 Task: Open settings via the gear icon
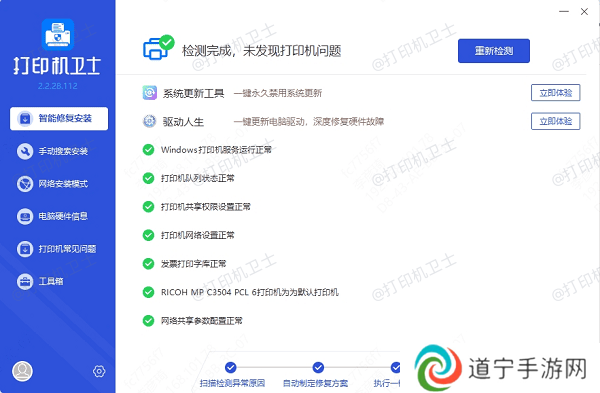pos(99,371)
